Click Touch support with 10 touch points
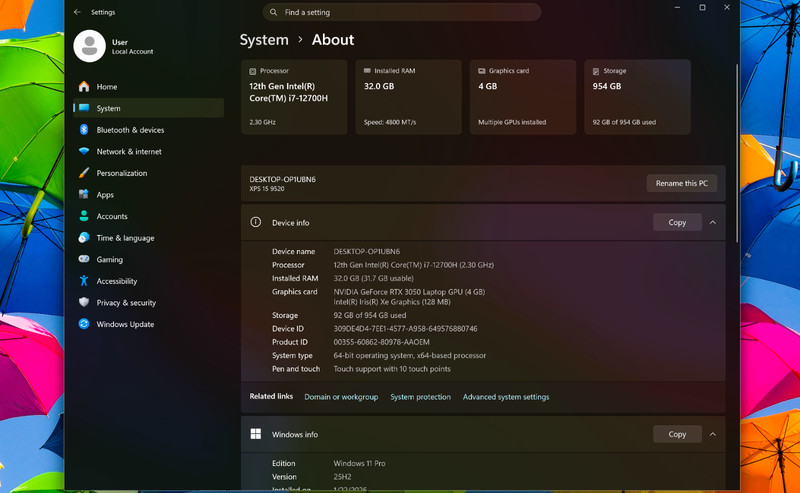 392,369
